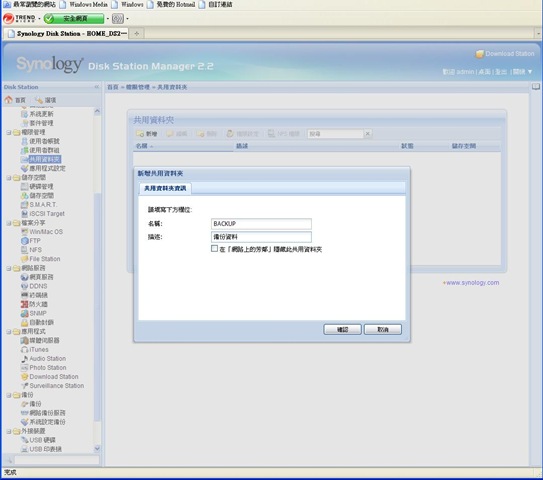Collapse 儲存空間 folder group
This screenshot has height=480, width=543.
[x=9, y=178]
